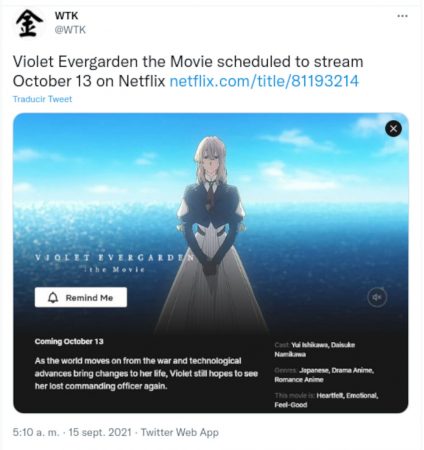The width and height of the screenshot is (424, 450).
Task: Open the tweet's three-dot more options menu
Action: [402, 16]
